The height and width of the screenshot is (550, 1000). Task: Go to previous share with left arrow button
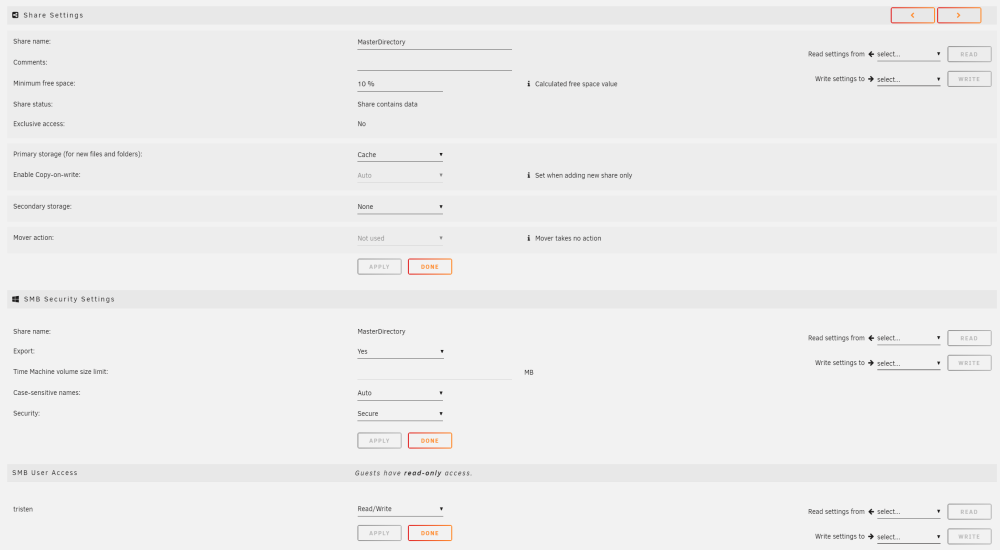(x=913, y=15)
